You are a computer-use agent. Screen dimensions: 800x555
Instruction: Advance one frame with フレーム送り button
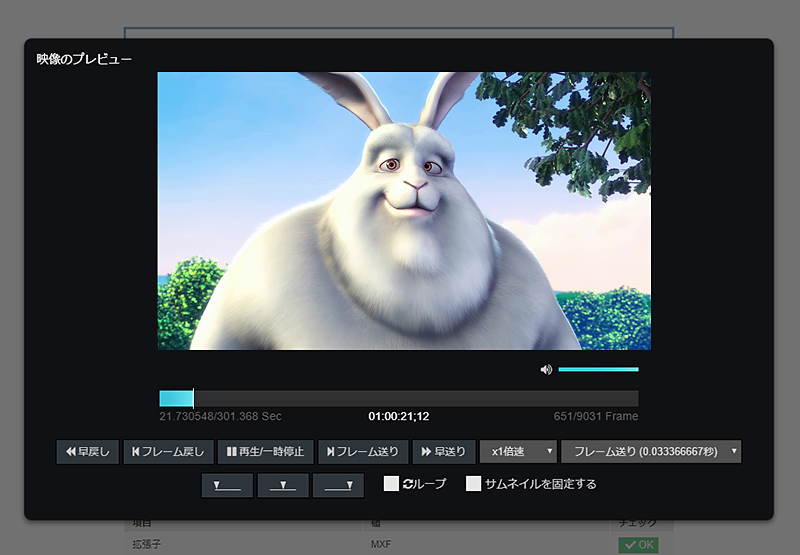tap(363, 451)
